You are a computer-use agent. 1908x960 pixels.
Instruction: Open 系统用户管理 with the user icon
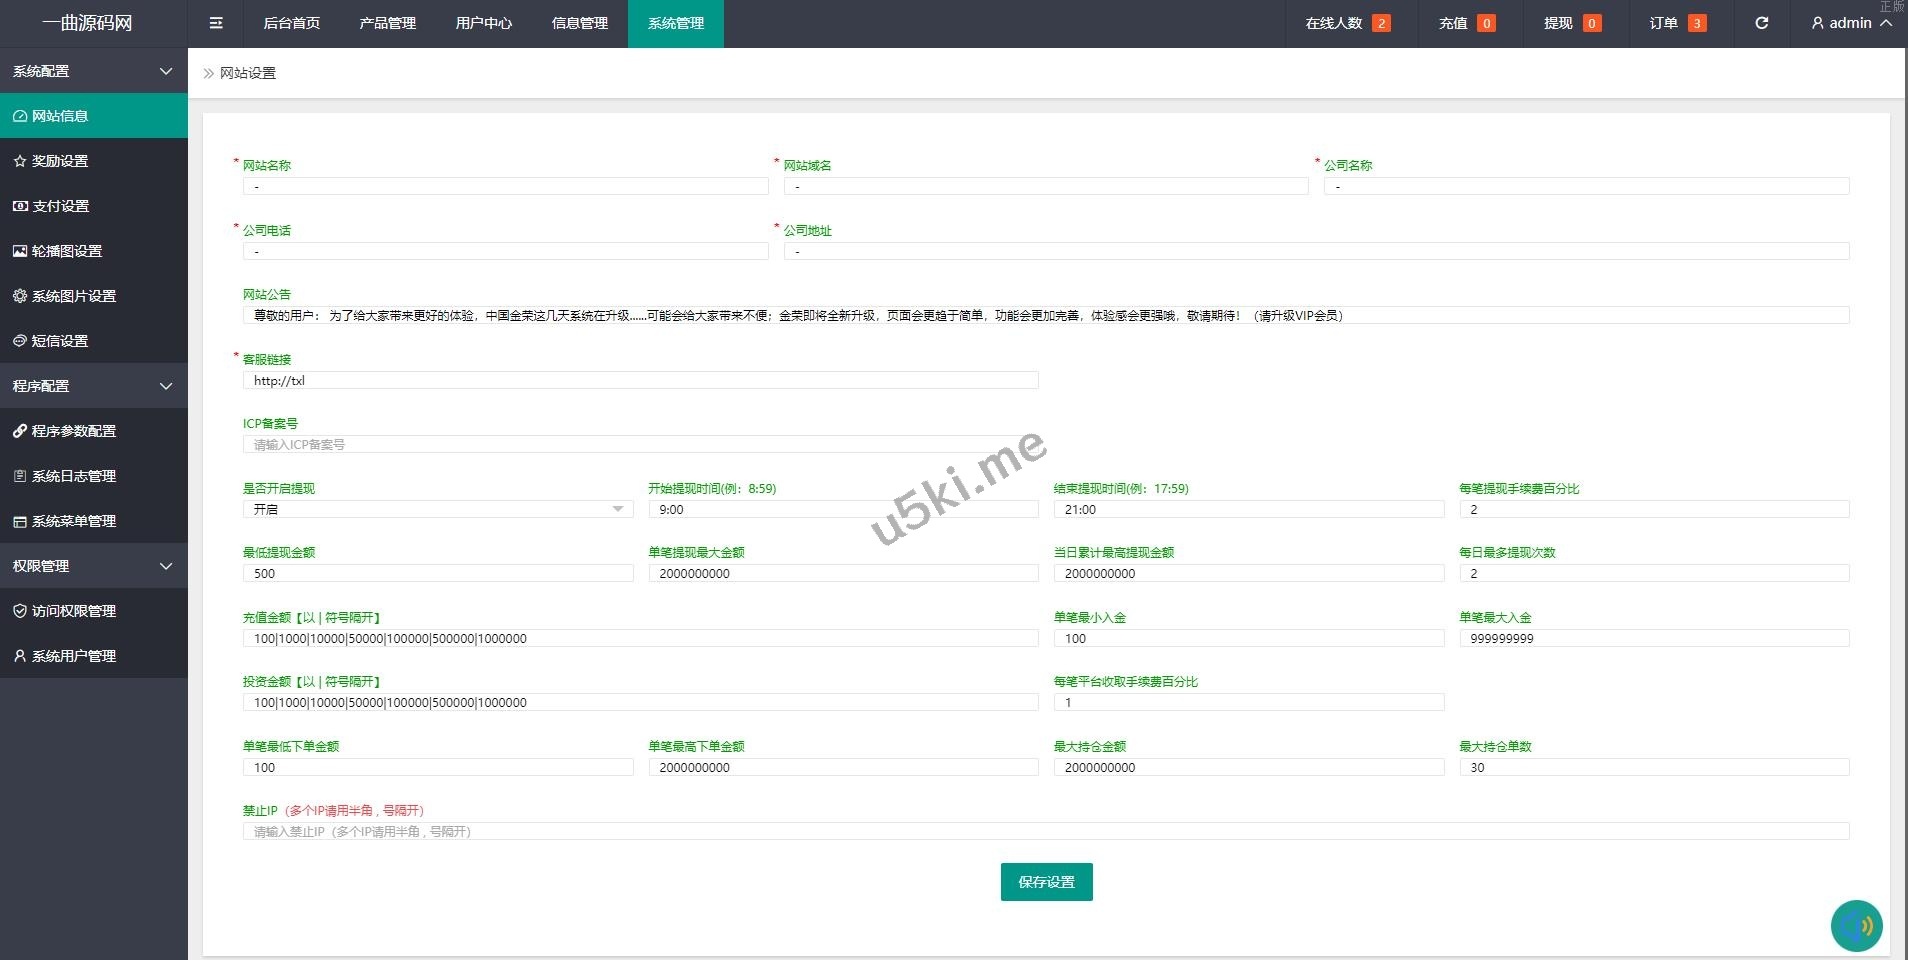[73, 656]
